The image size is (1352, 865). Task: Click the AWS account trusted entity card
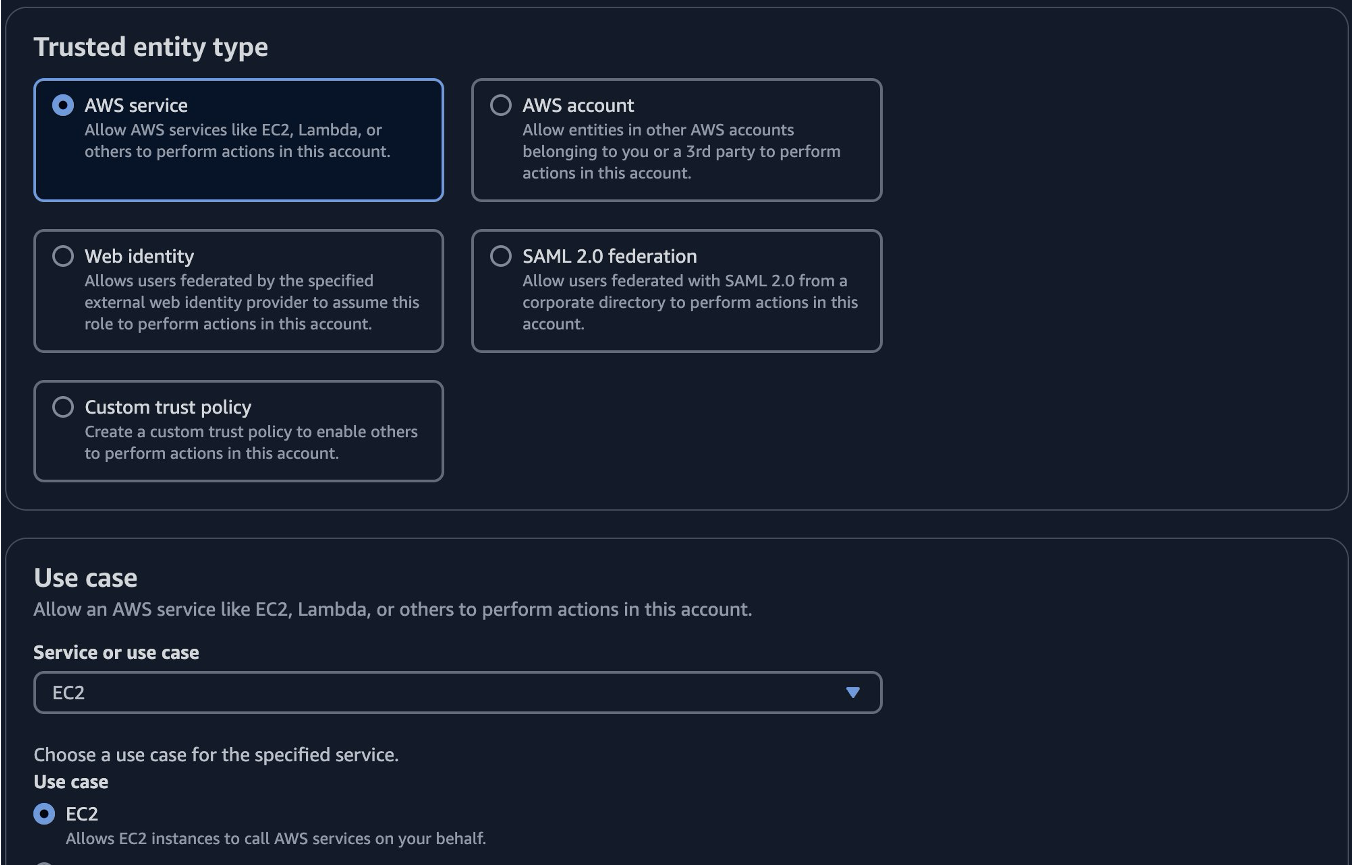click(676, 140)
